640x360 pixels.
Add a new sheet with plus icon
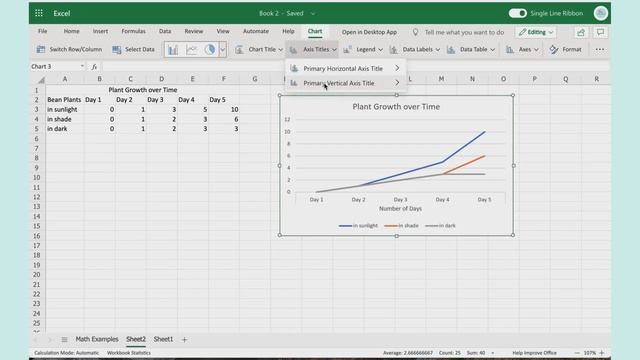(x=184, y=339)
